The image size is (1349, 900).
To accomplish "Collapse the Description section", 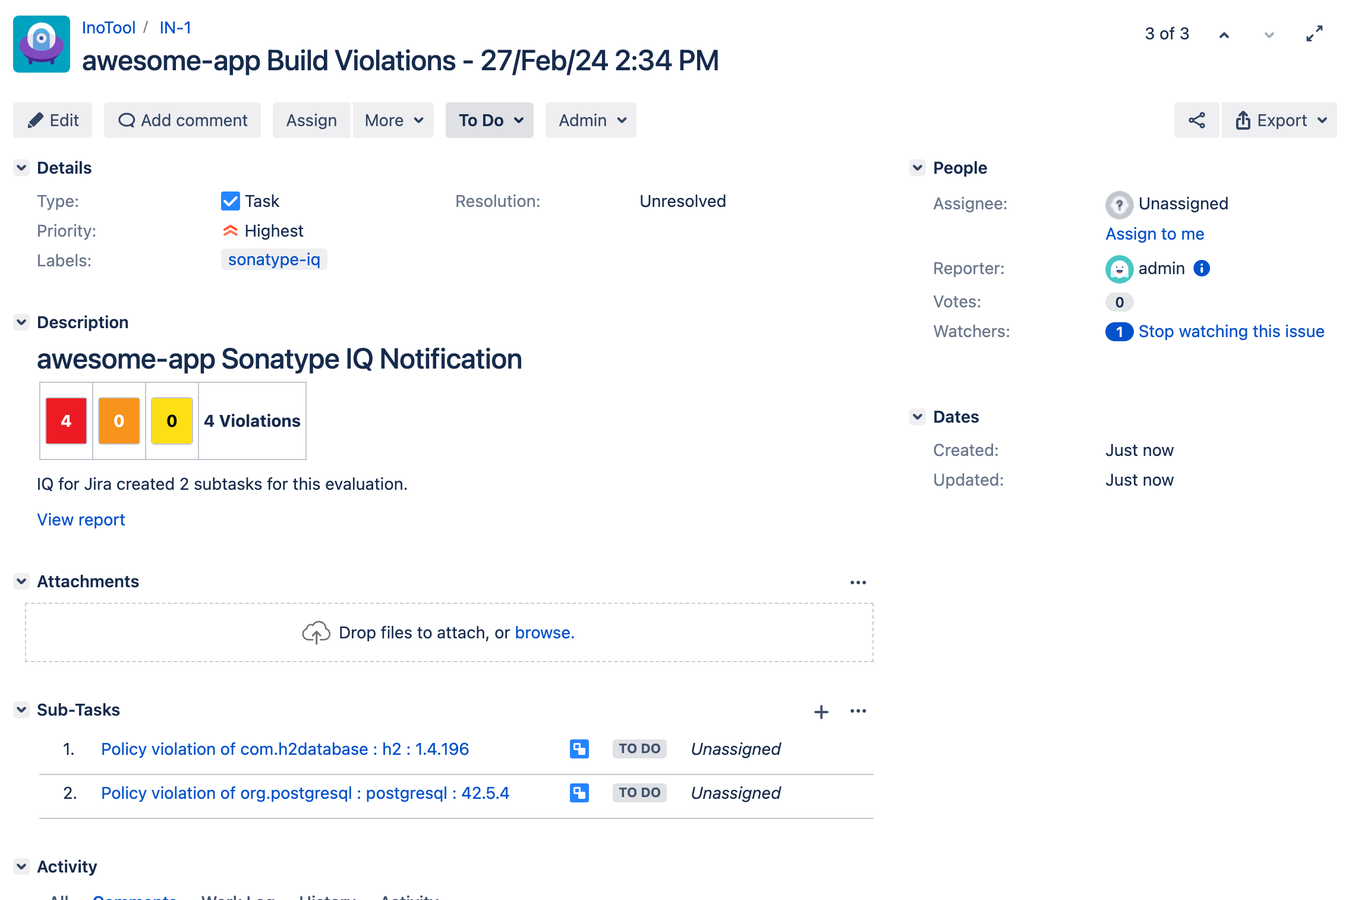I will (x=21, y=322).
